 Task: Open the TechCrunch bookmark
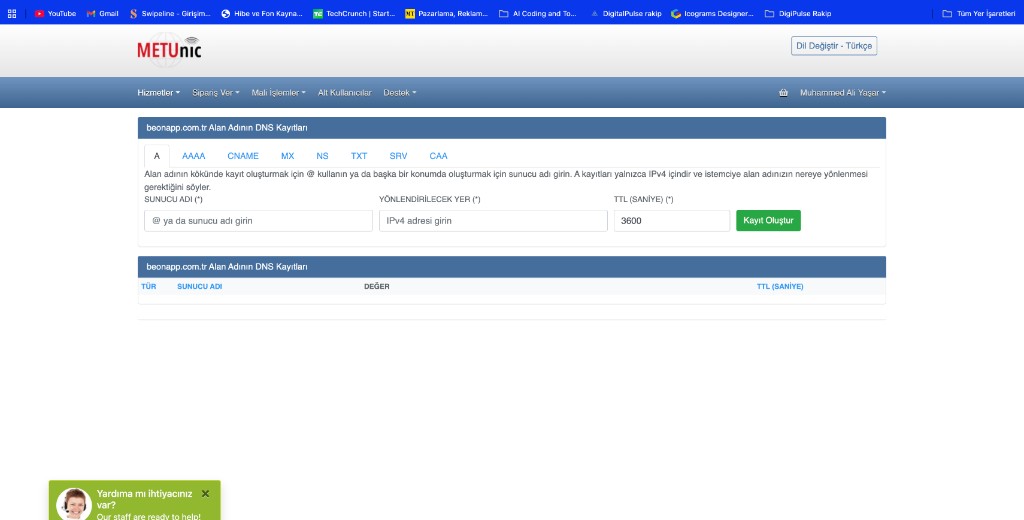pos(354,13)
